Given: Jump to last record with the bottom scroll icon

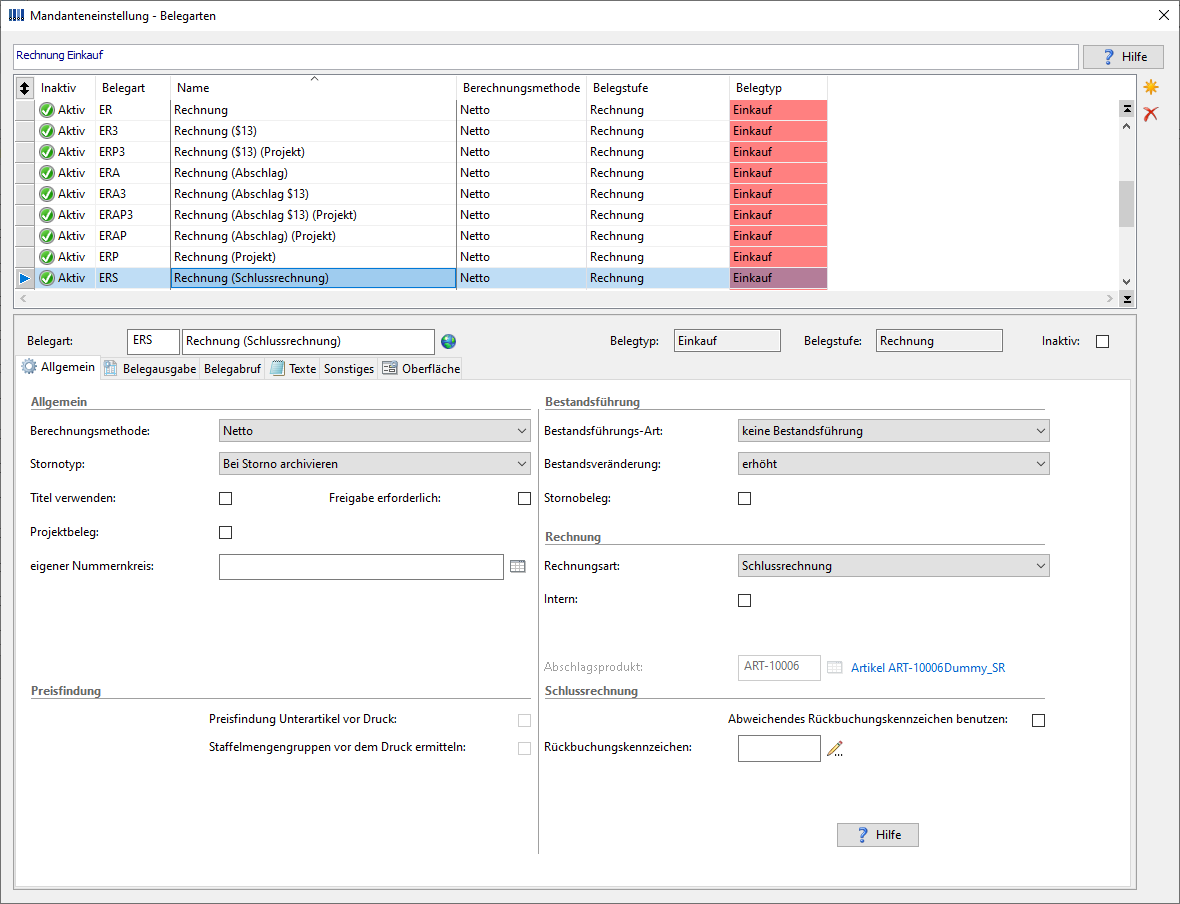Looking at the screenshot, I should click(1127, 299).
